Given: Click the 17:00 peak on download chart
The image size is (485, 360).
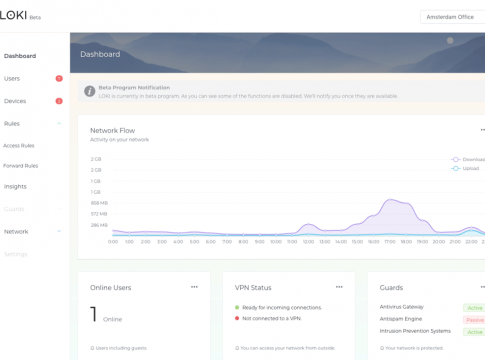Looking at the screenshot, I should (x=390, y=200).
